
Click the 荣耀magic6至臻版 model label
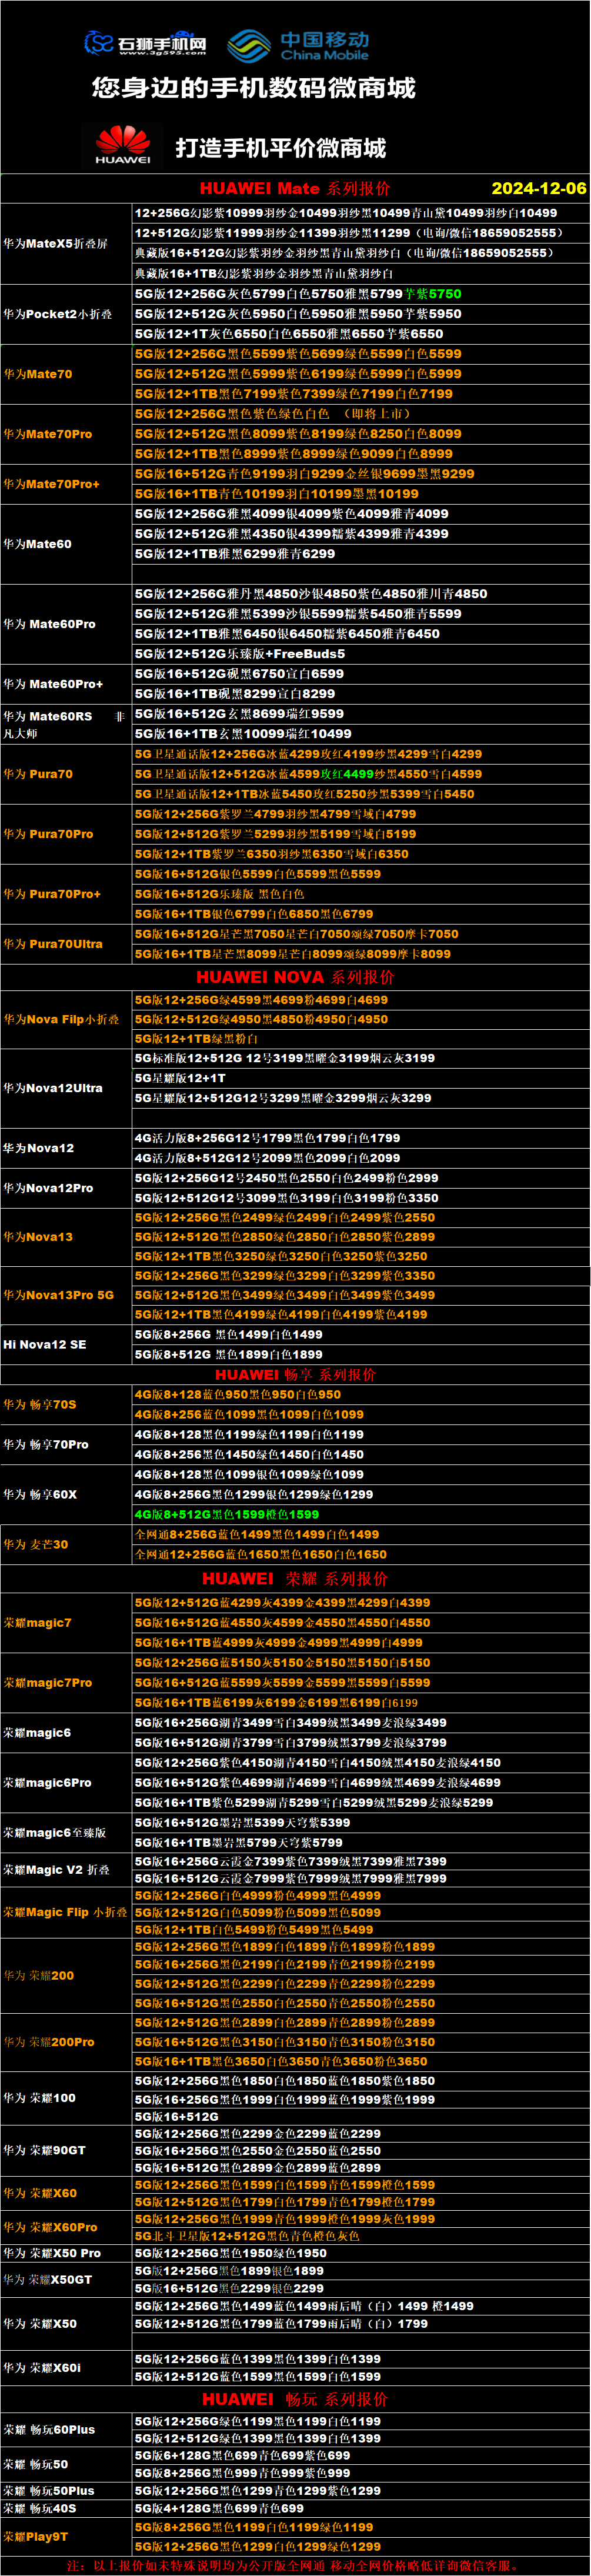(x=54, y=1833)
